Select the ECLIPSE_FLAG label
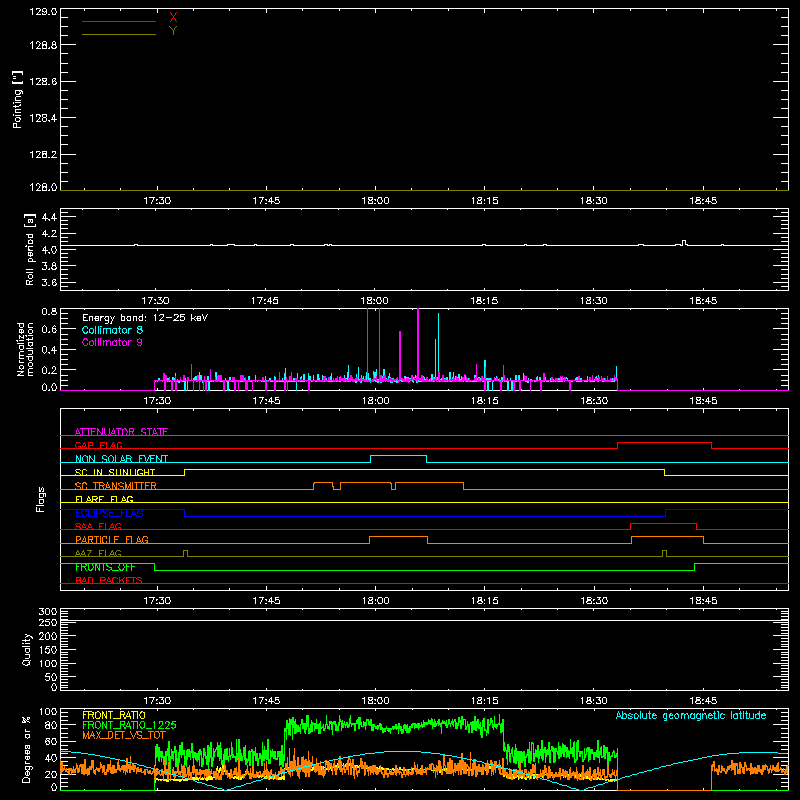Screen dimensions: 800x800 pos(109,513)
